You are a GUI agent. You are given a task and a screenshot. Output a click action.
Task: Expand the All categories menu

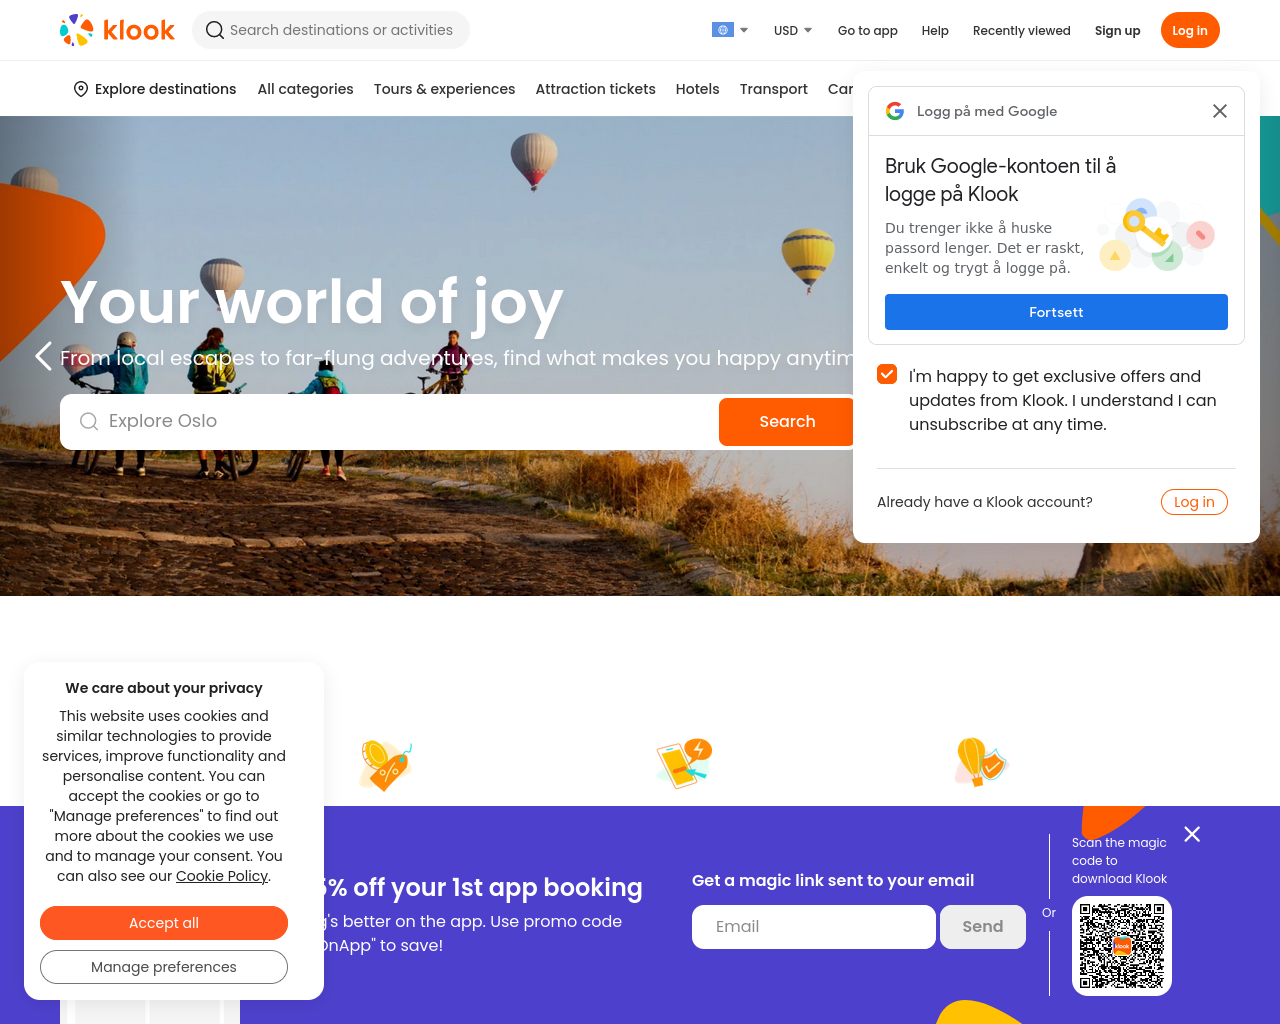pos(305,89)
